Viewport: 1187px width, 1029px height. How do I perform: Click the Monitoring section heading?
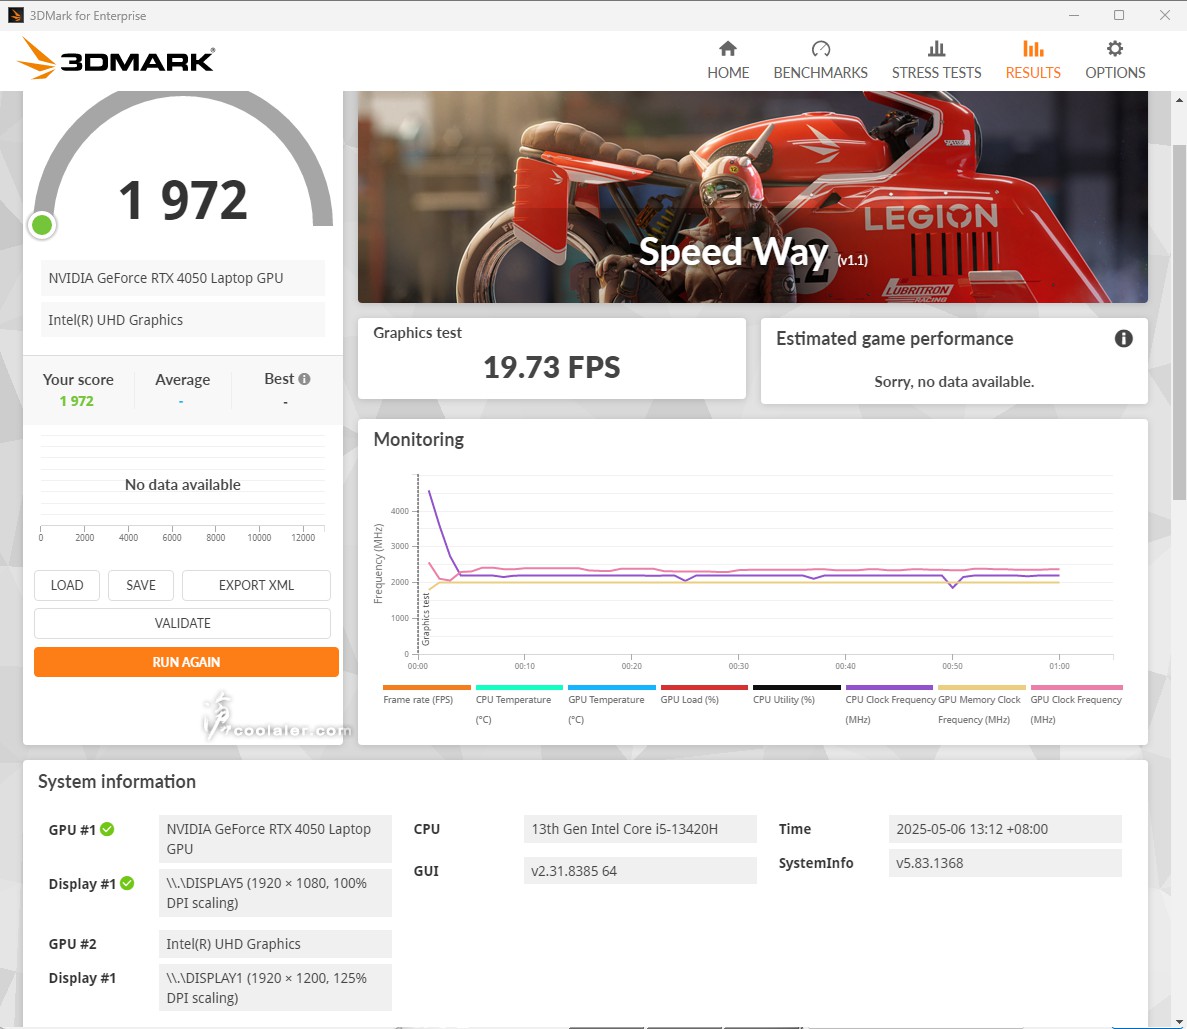(419, 439)
